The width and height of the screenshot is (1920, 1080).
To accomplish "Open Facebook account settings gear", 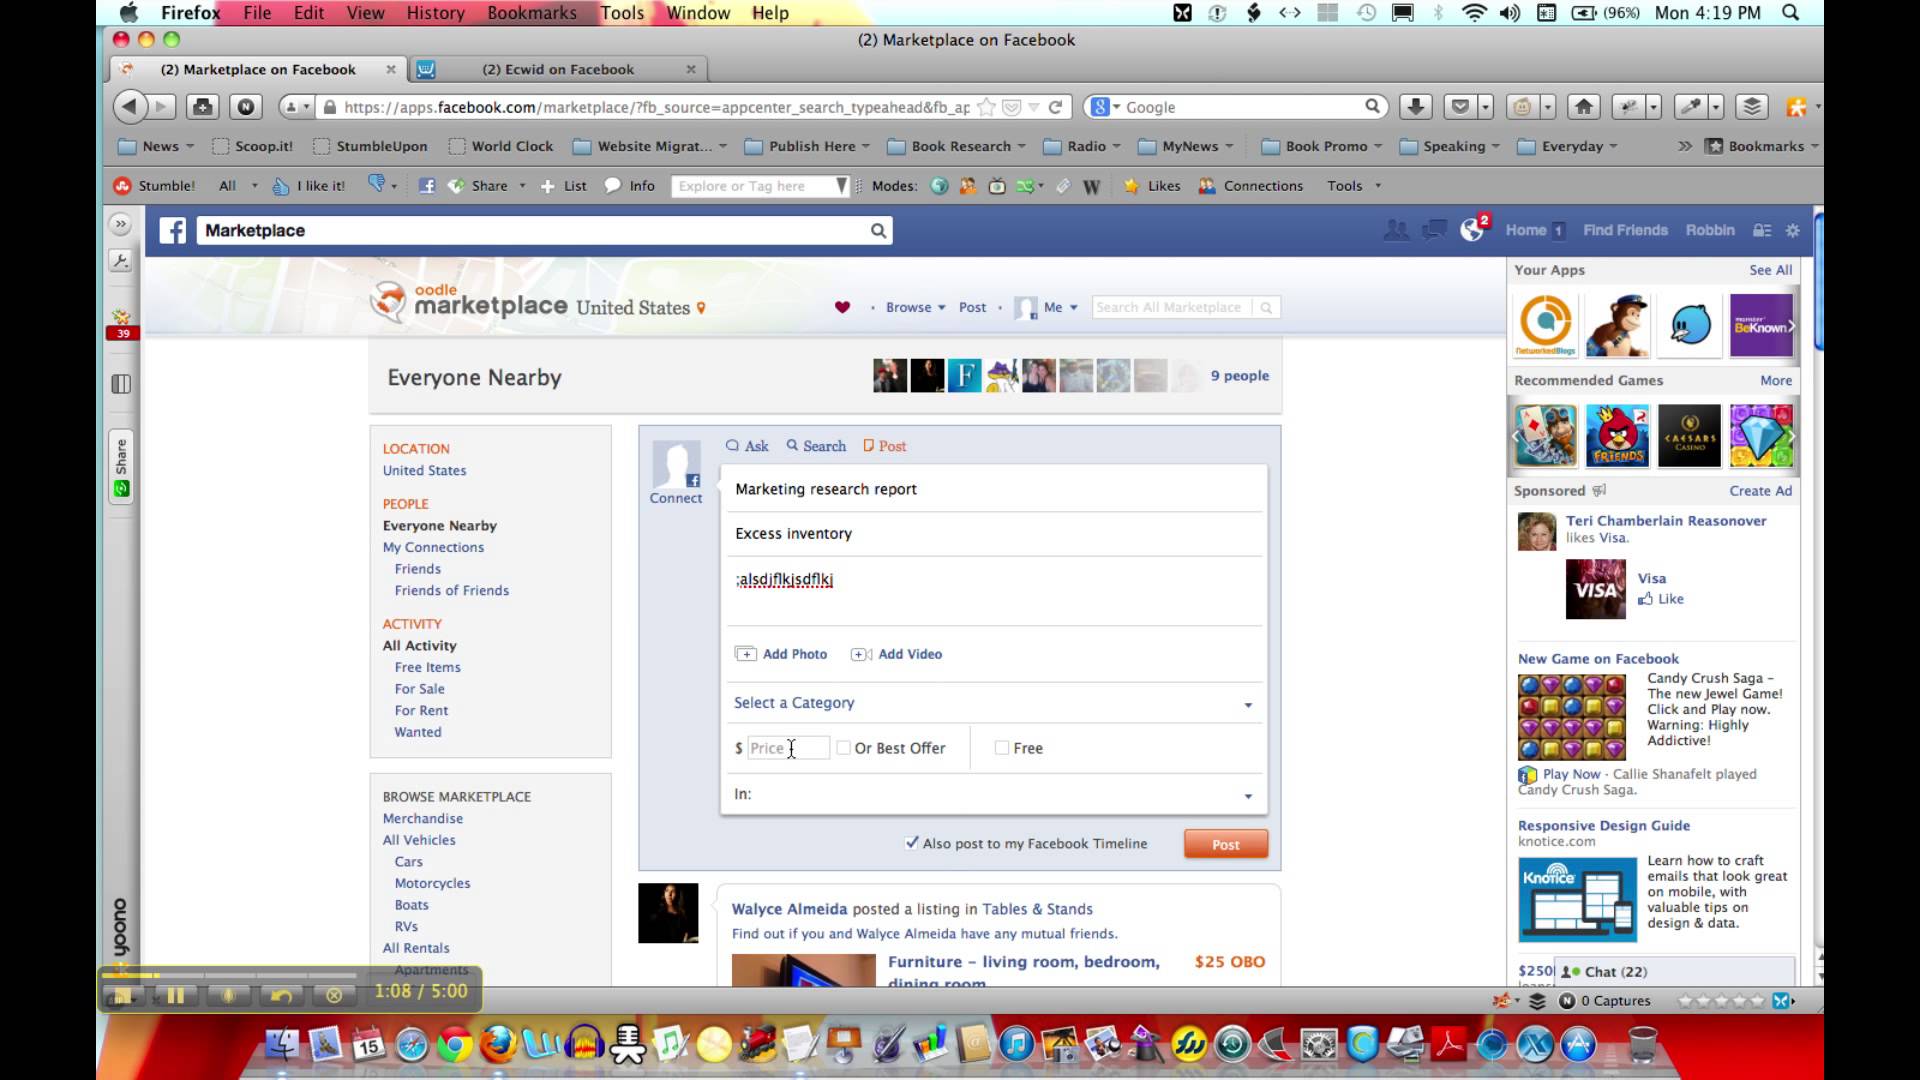I will coord(1792,230).
